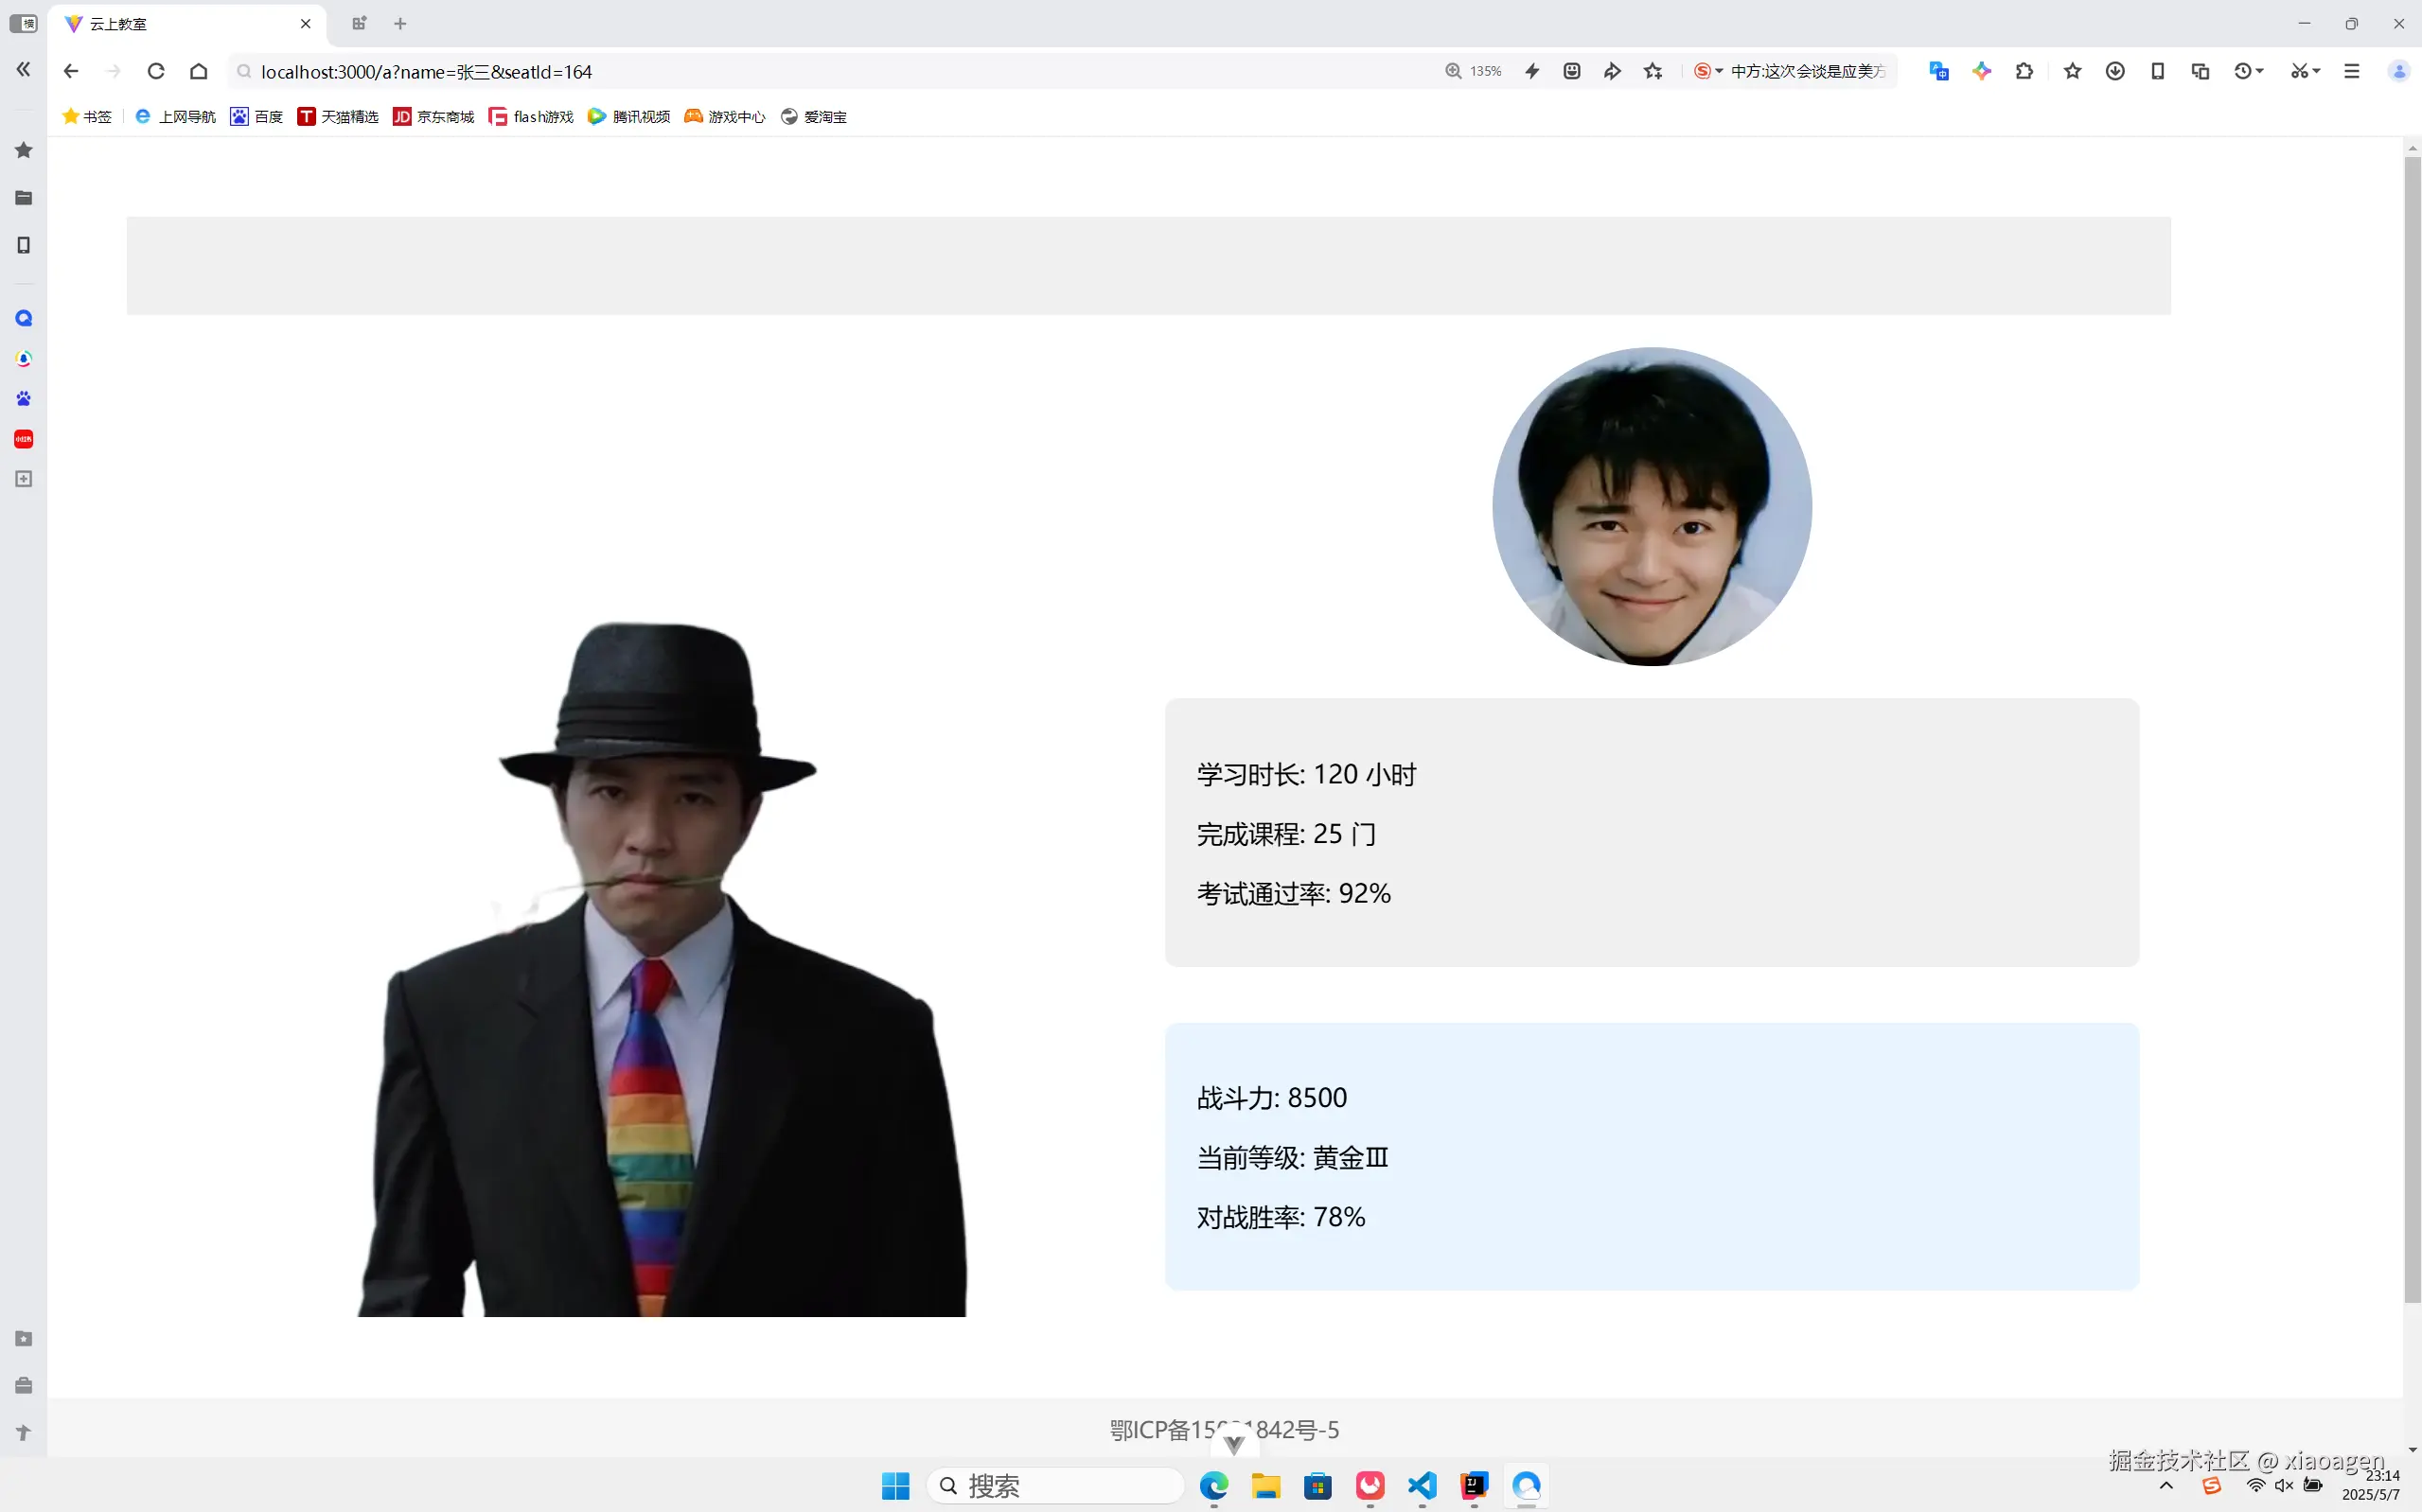Open the extensions puzzle icon
Screen dimensions: 2422x1512
2024,71
